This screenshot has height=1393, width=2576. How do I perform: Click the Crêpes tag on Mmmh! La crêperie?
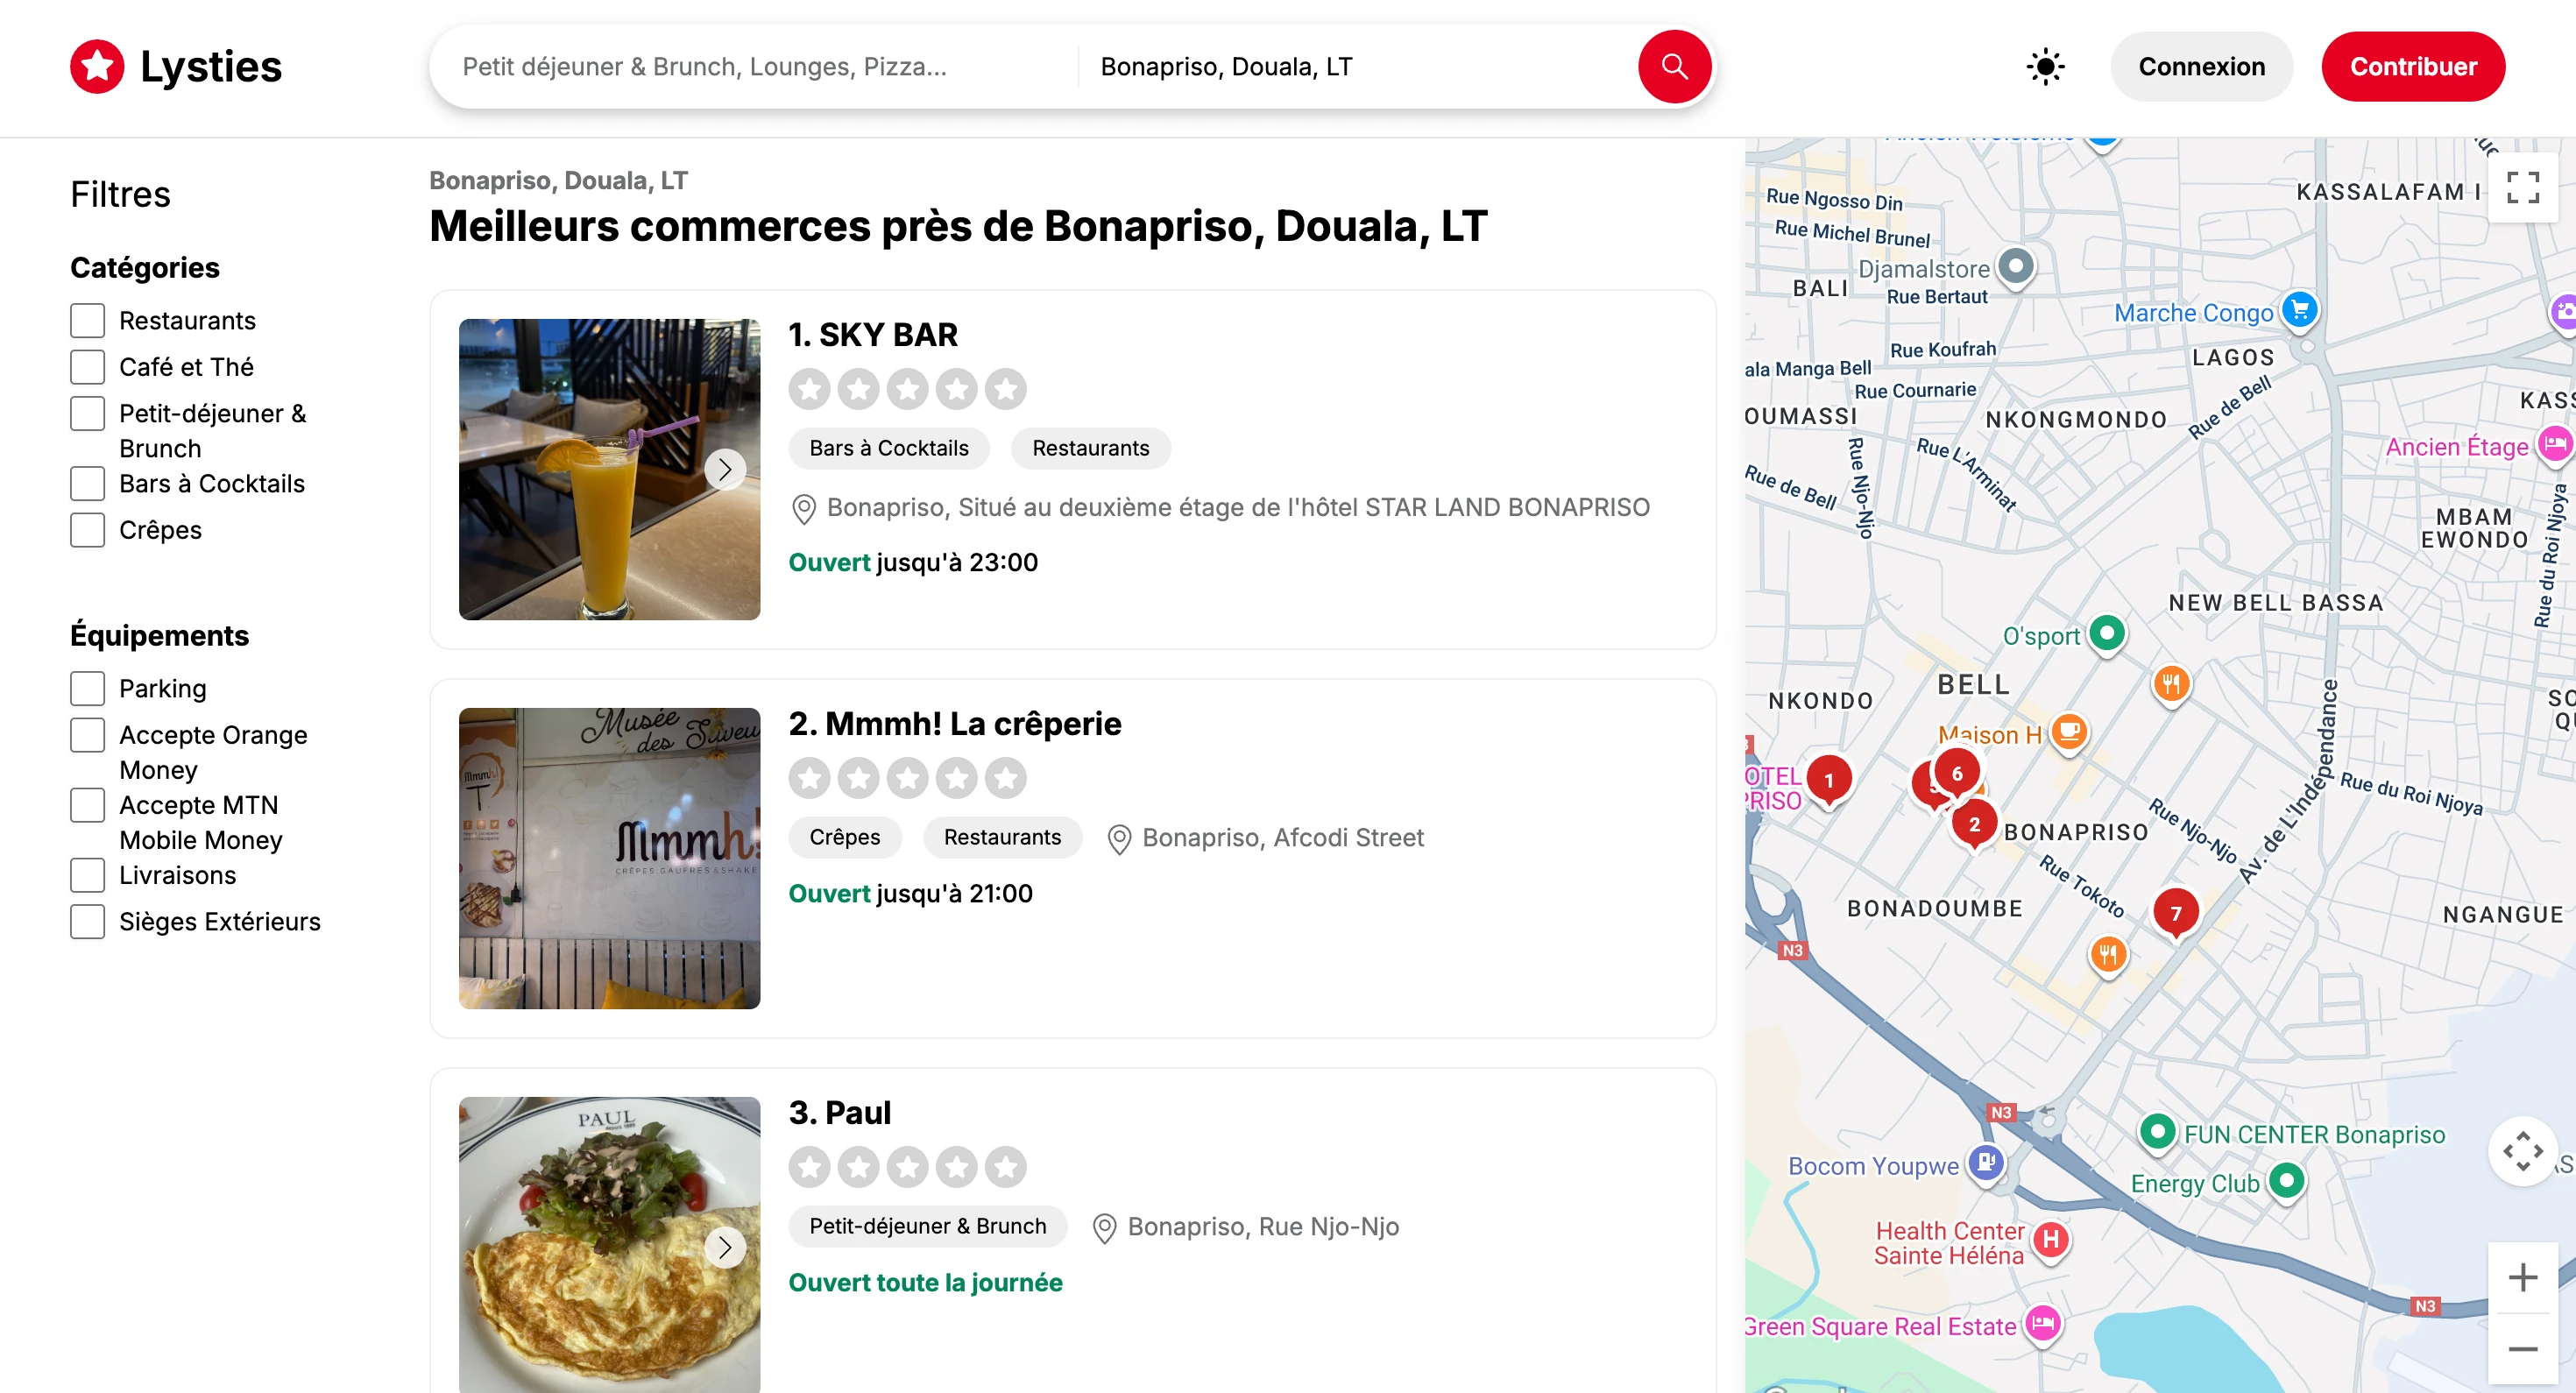coord(844,837)
